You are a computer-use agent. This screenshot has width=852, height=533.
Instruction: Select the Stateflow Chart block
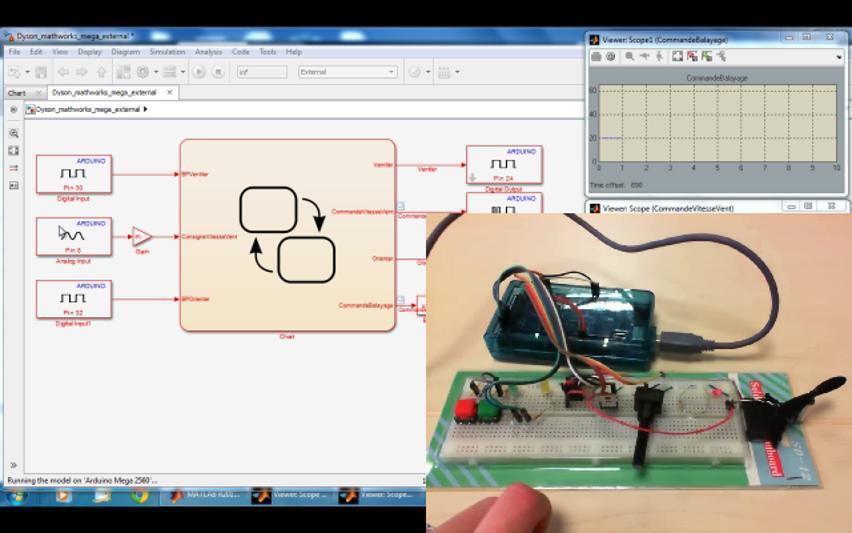[287, 235]
